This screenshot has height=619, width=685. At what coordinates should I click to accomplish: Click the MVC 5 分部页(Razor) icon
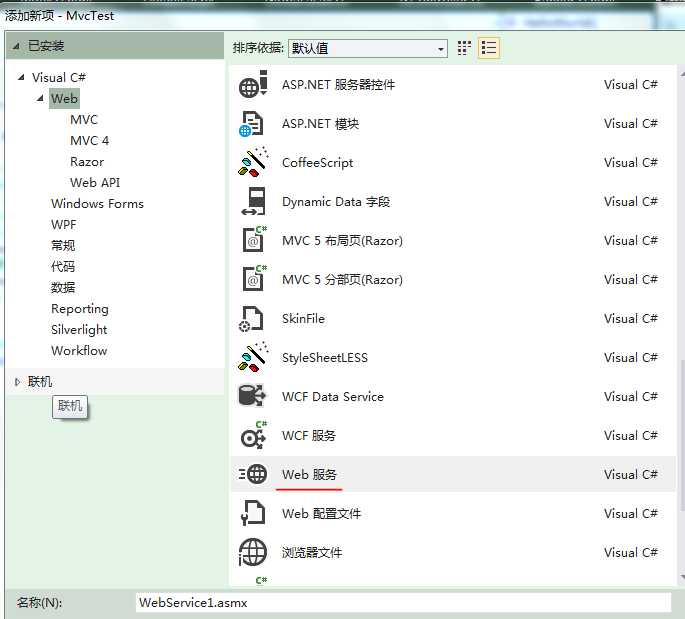click(255, 279)
